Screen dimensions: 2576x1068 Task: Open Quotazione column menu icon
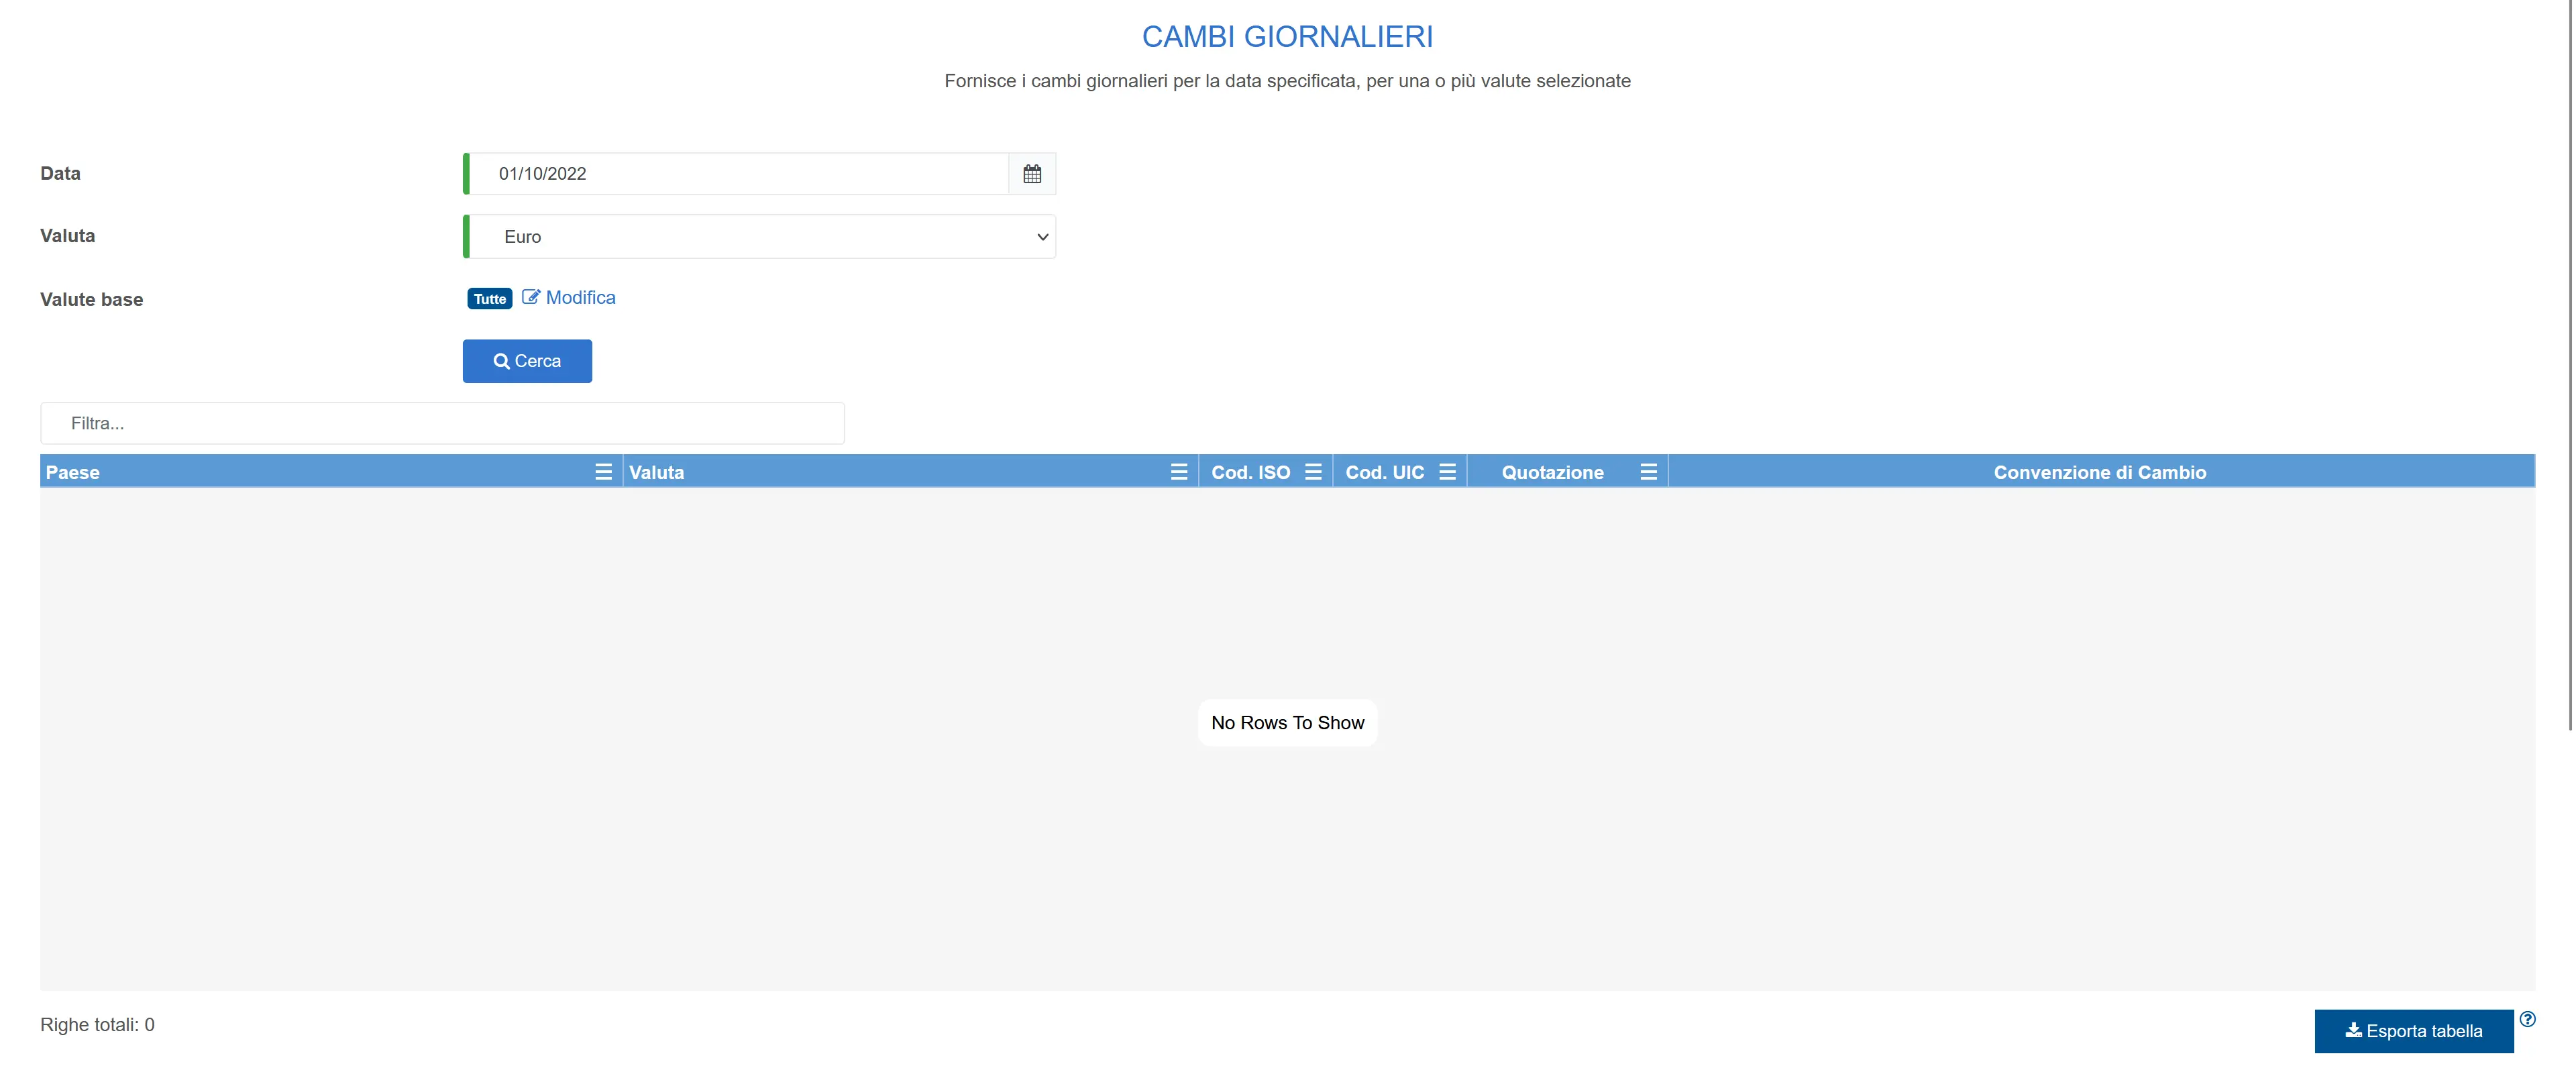pyautogui.click(x=1648, y=472)
